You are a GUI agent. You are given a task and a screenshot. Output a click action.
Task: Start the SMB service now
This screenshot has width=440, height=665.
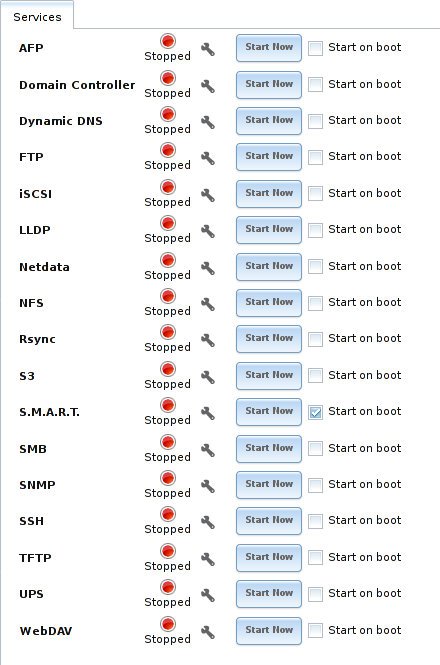click(269, 449)
